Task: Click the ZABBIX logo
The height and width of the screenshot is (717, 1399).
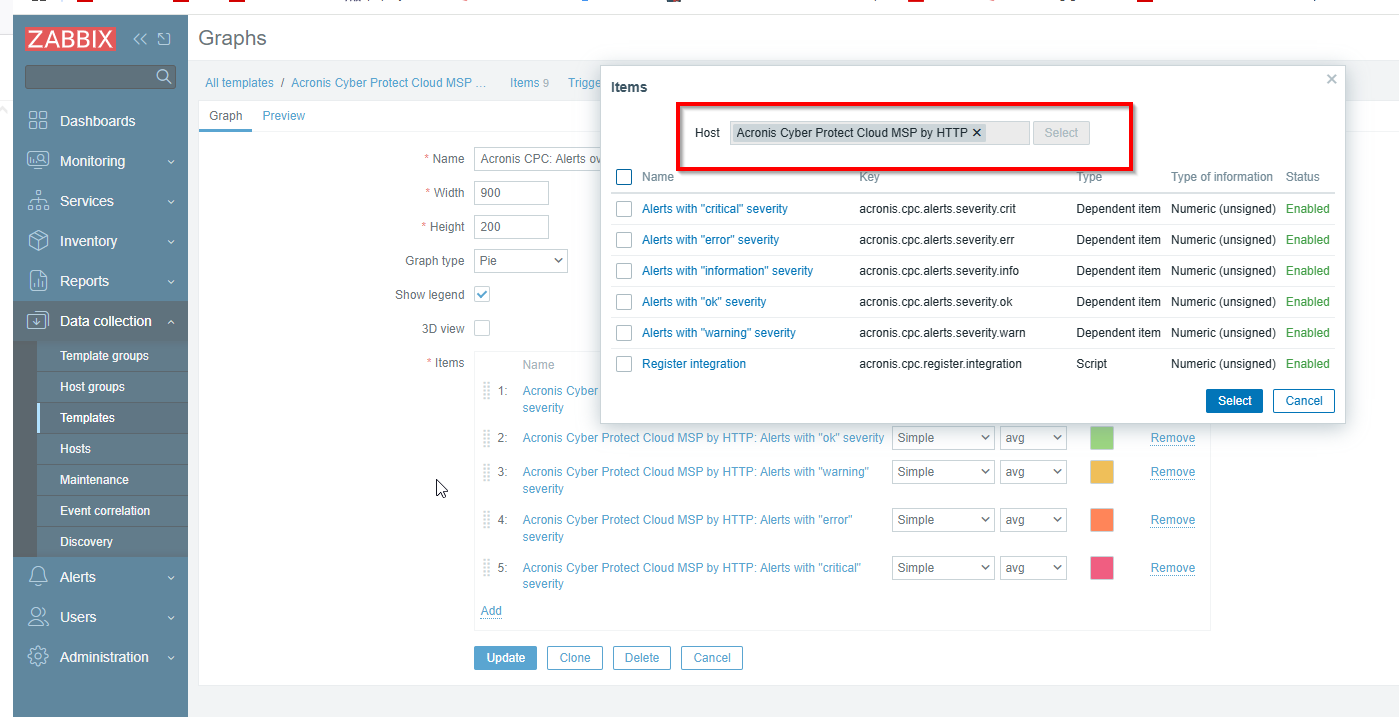Action: (70, 39)
